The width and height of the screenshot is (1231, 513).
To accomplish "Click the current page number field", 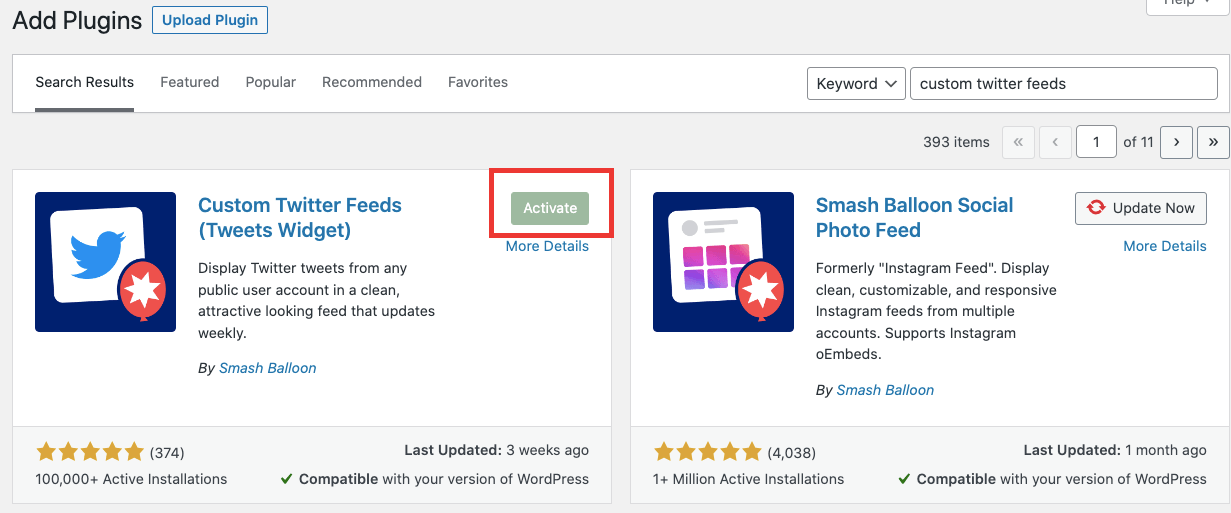I will pos(1096,142).
